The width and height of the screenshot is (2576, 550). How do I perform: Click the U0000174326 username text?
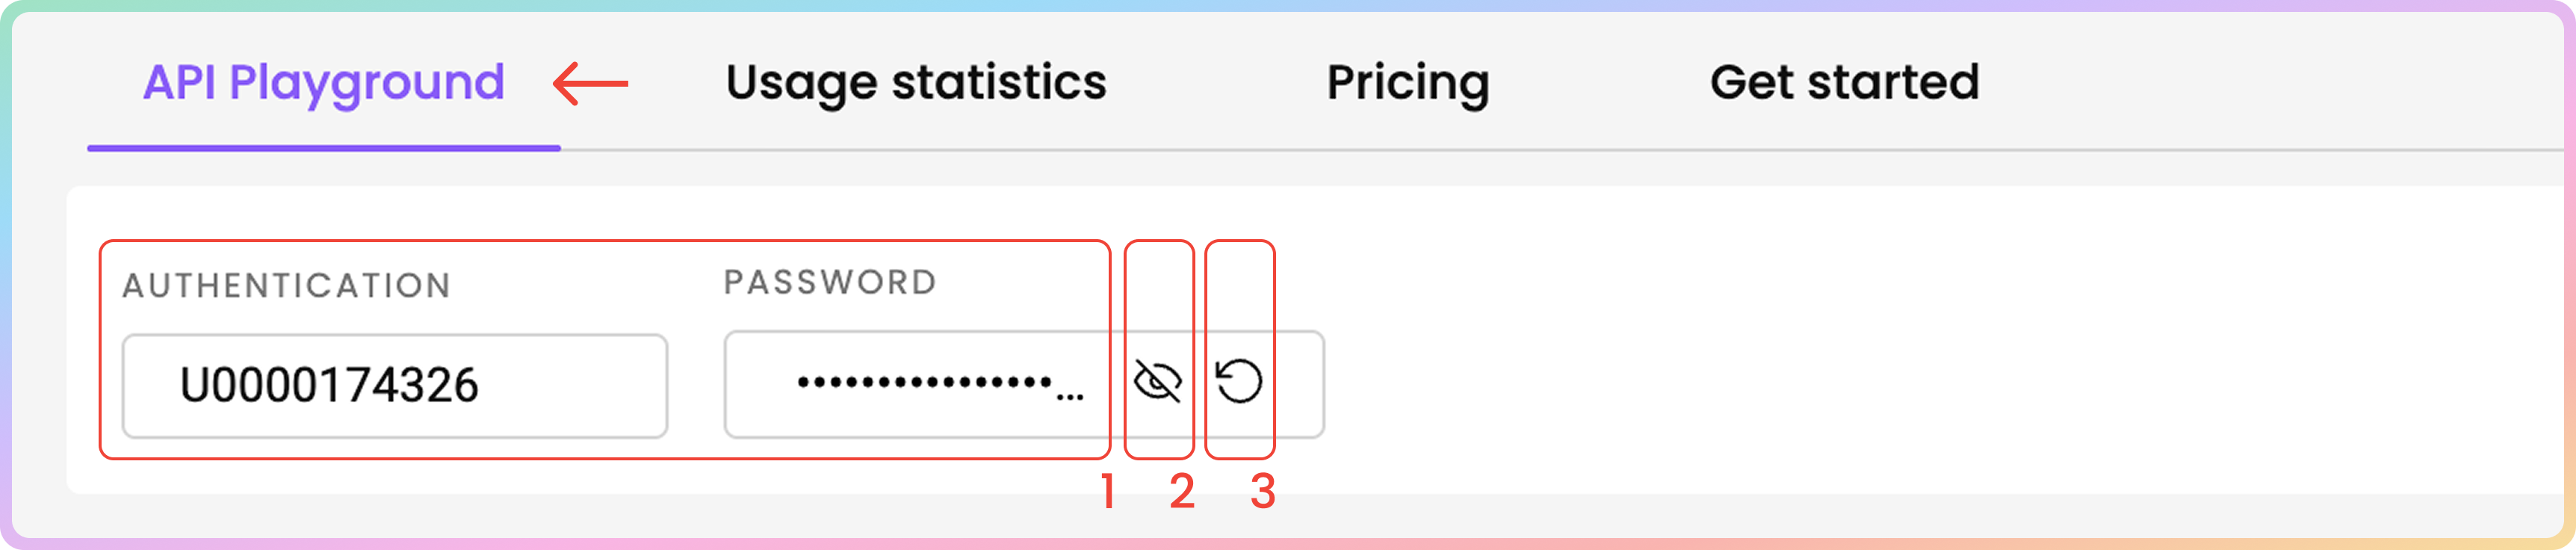[x=329, y=386]
